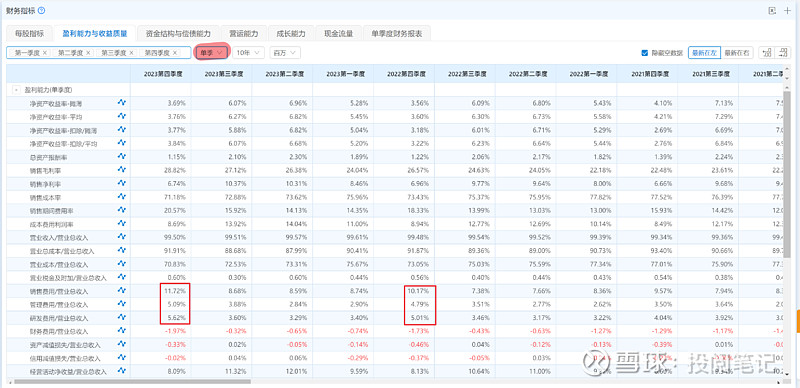Open trend chart icon for 销售费用/营业总收入
The height and width of the screenshot is (388, 800).
coord(121,290)
